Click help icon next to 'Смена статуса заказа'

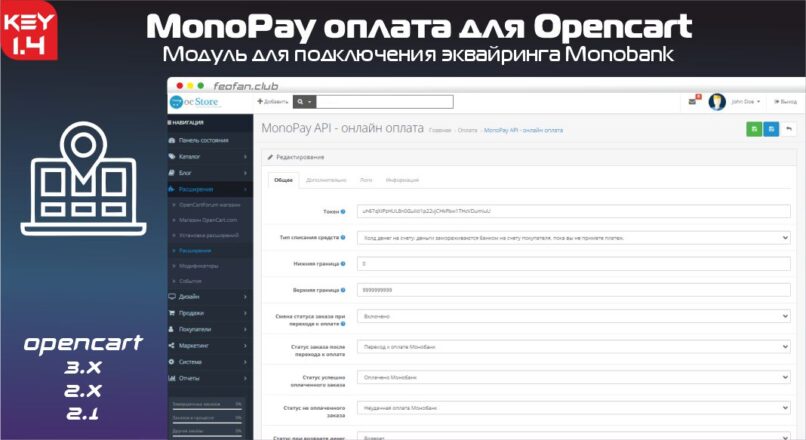[343, 324]
